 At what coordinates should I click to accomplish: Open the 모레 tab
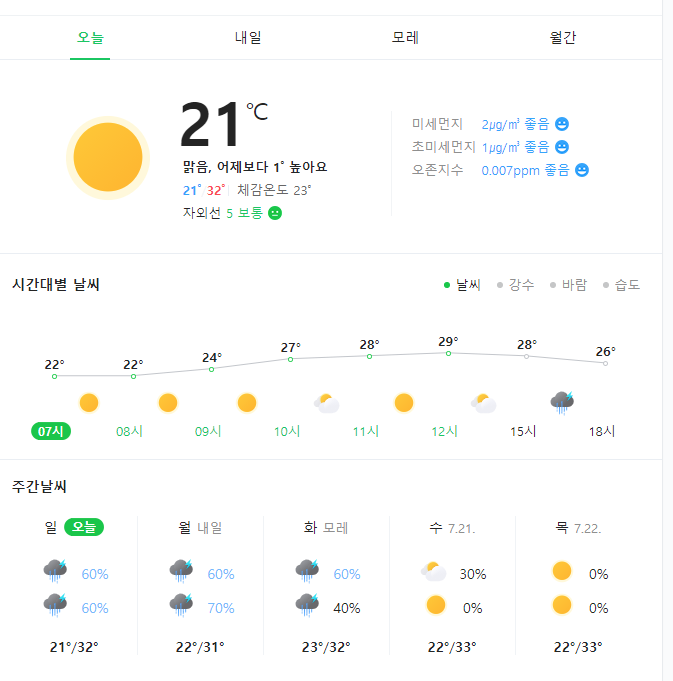click(x=405, y=38)
